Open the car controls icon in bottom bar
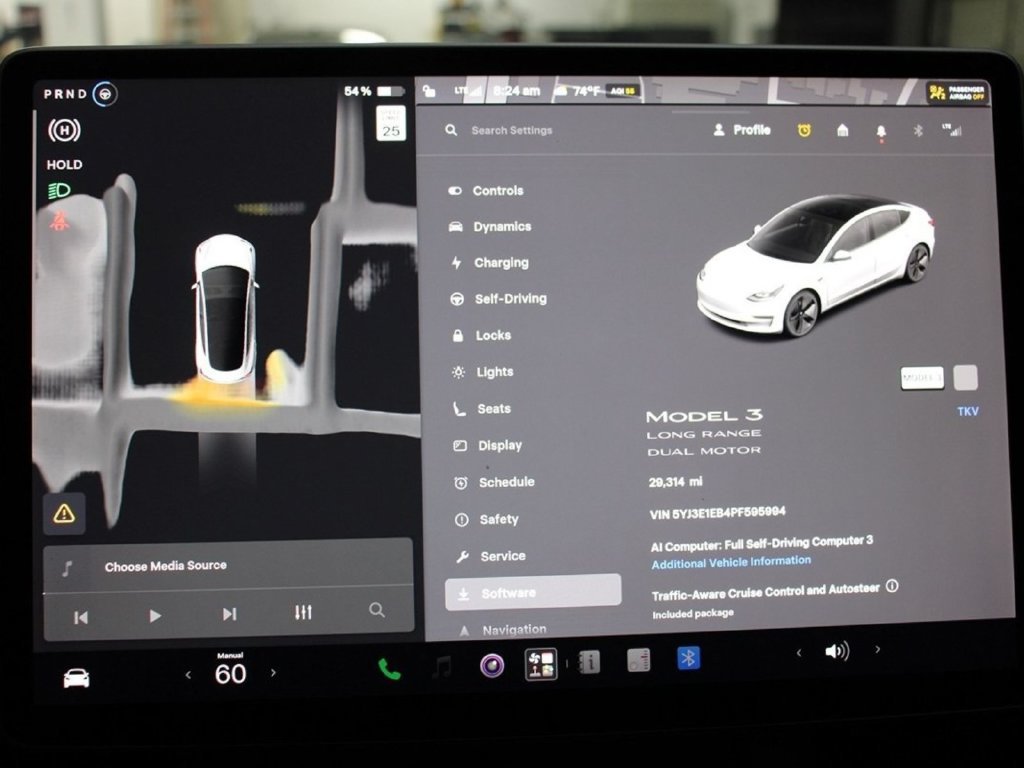 coord(76,678)
